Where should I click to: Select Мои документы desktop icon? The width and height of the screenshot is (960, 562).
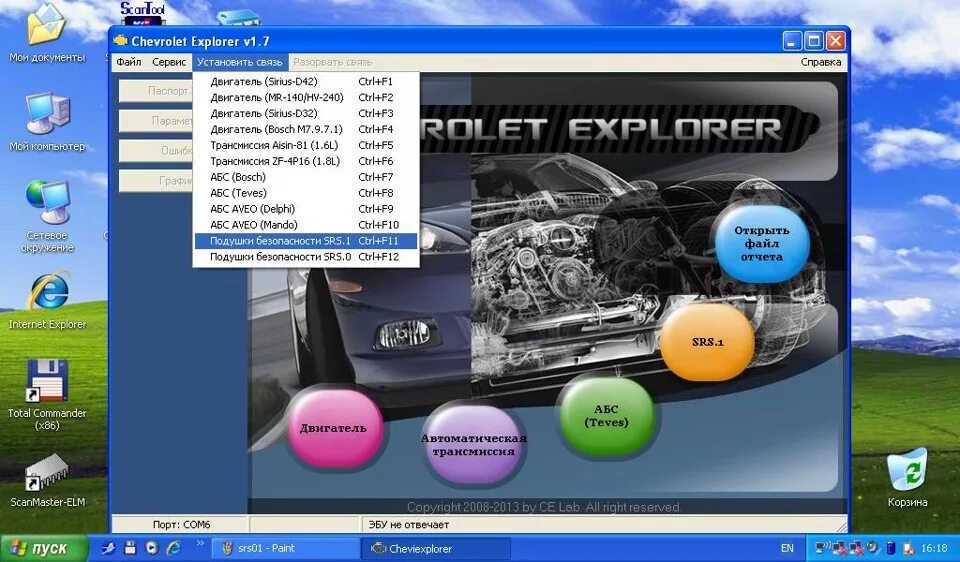[47, 34]
